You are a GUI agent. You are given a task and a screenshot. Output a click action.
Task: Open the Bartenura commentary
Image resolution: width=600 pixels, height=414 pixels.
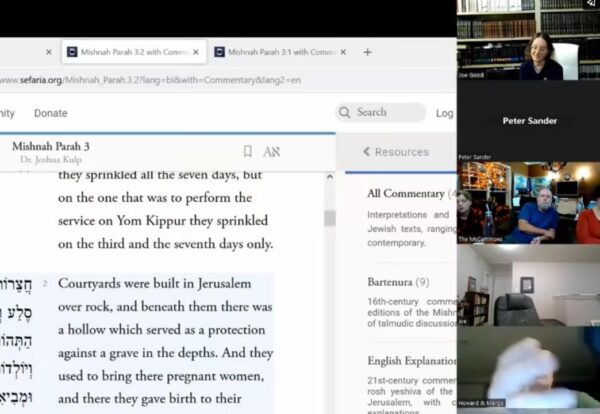coord(391,282)
